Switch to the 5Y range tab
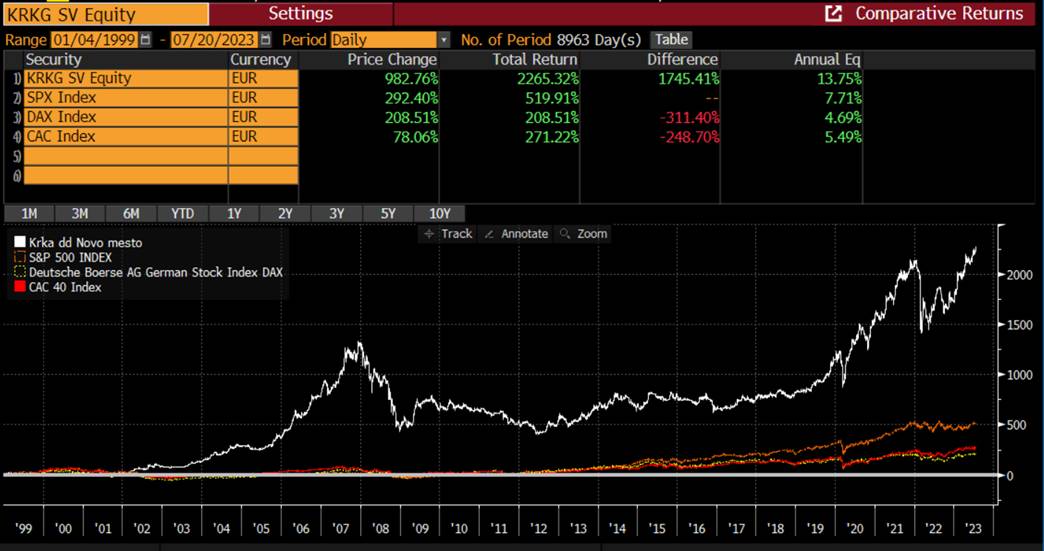Viewport: 1044px width, 551px height. (388, 213)
